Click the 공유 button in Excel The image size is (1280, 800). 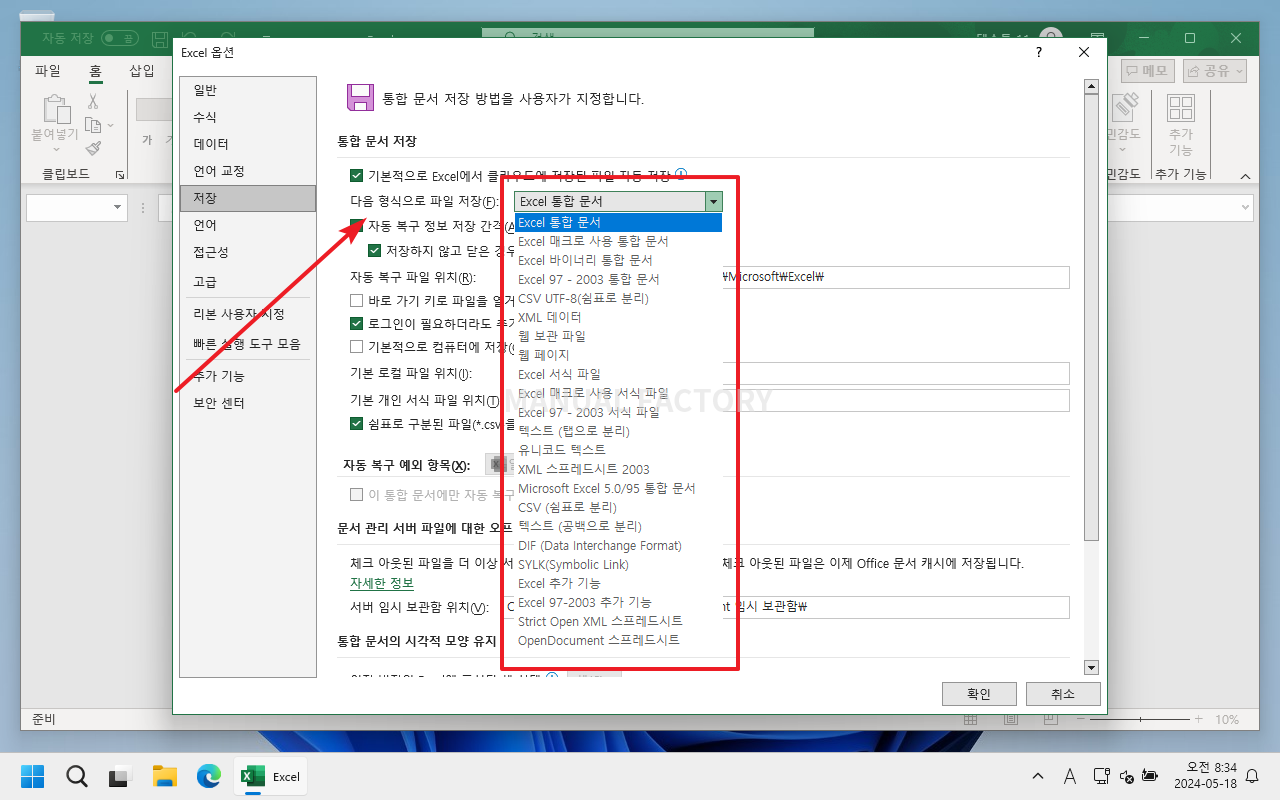click(x=1214, y=71)
